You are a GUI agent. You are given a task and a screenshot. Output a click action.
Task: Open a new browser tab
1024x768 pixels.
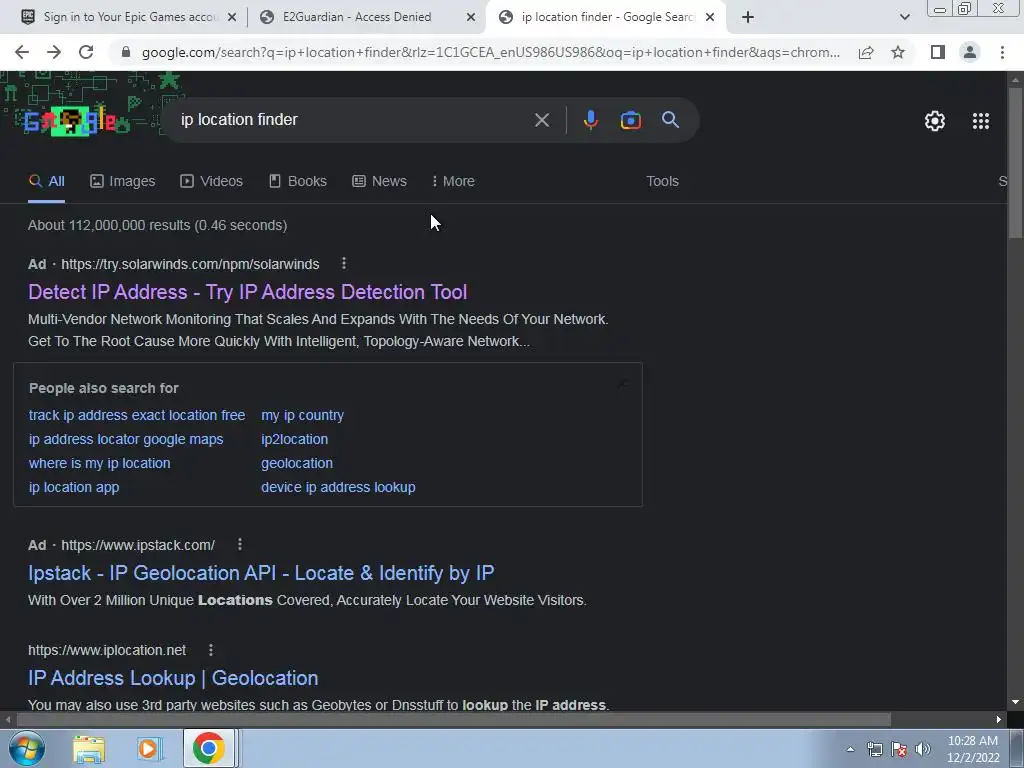tap(748, 17)
